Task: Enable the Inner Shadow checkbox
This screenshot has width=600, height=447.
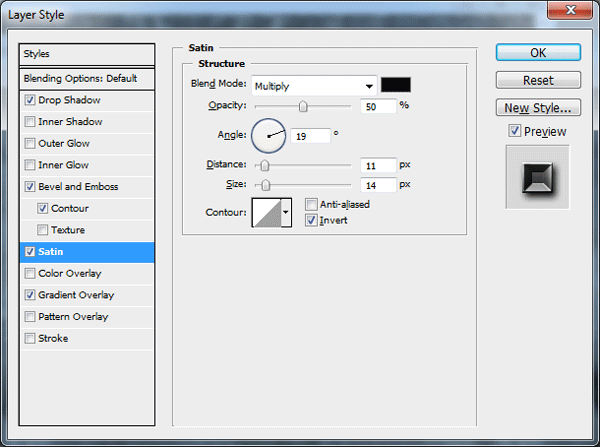Action: point(30,122)
